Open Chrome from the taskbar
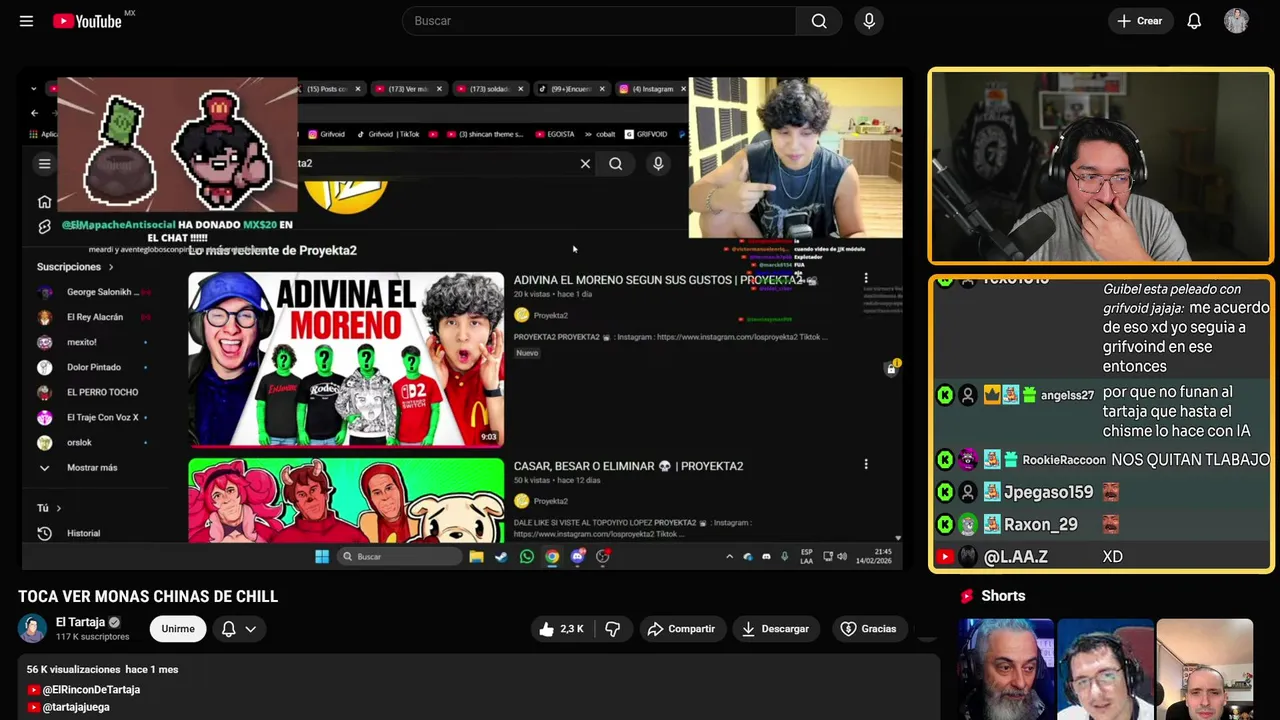 [552, 557]
